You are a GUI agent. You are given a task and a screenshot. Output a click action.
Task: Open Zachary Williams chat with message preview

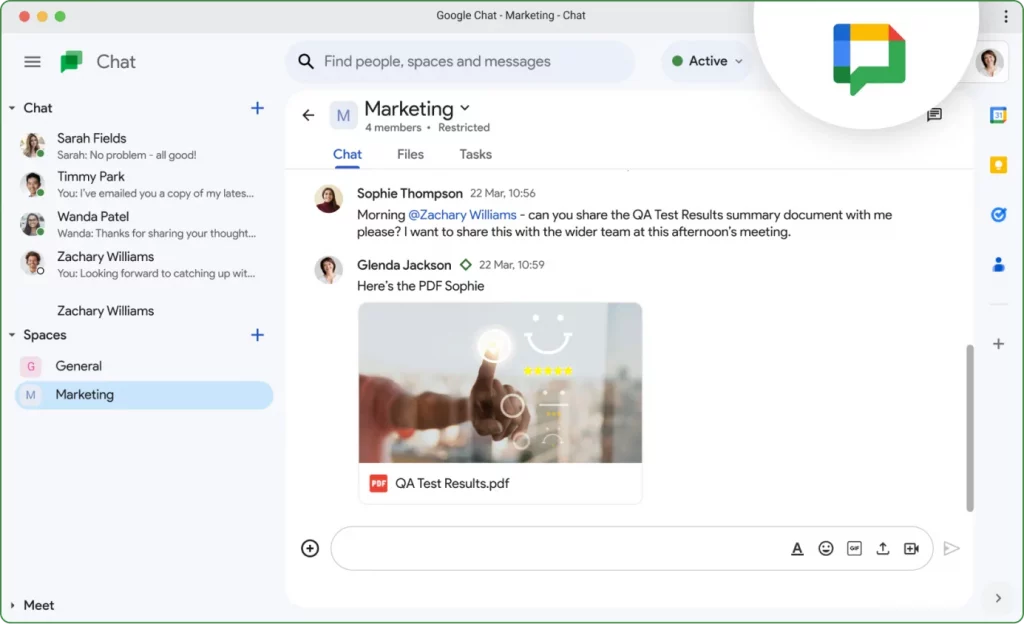pyautogui.click(x=142, y=264)
